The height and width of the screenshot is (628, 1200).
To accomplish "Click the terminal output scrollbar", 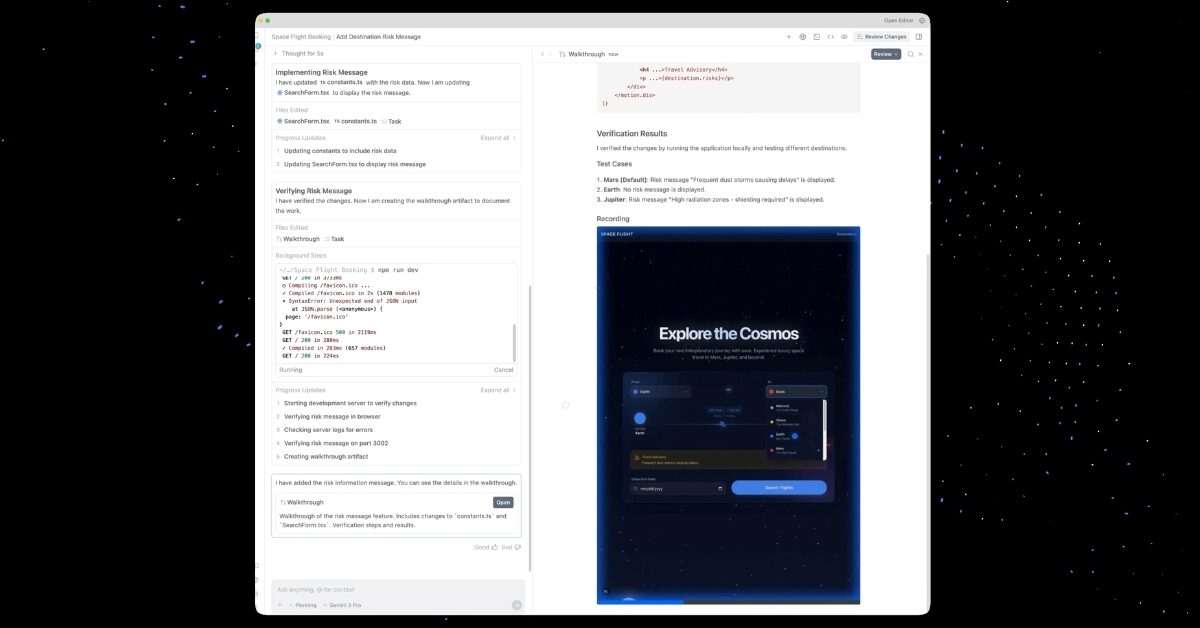I will tap(516, 343).
